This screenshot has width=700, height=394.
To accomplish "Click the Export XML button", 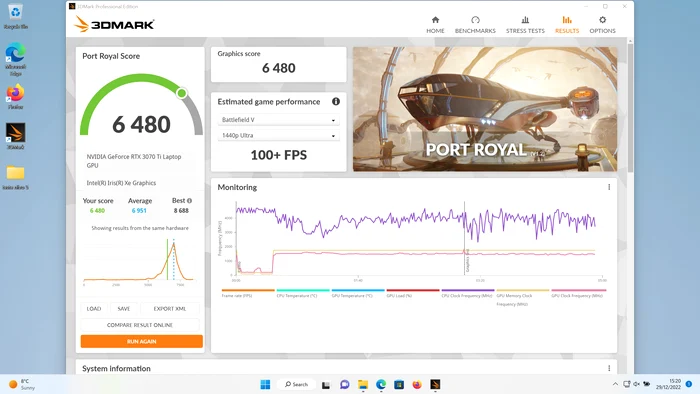I will tap(170, 308).
